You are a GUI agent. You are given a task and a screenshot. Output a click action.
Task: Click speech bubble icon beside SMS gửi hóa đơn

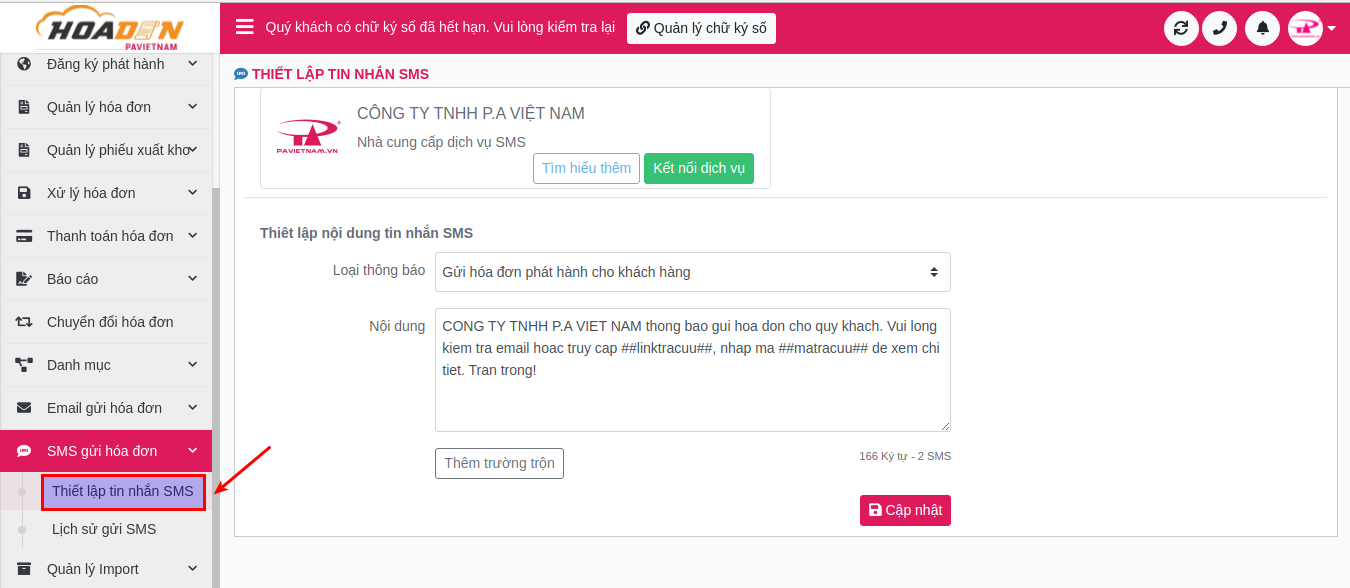pyautogui.click(x=24, y=451)
